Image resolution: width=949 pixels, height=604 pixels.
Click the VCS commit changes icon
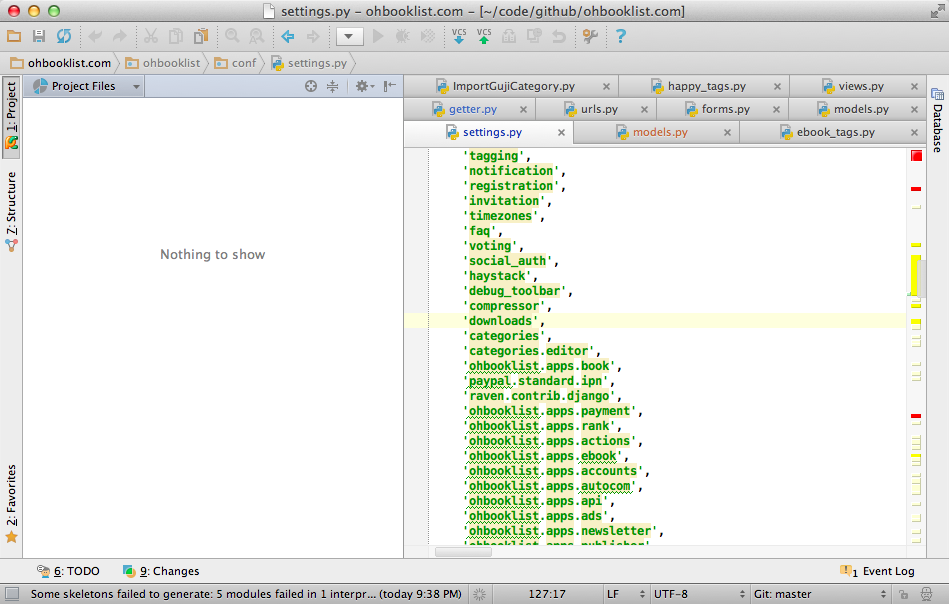pos(484,36)
